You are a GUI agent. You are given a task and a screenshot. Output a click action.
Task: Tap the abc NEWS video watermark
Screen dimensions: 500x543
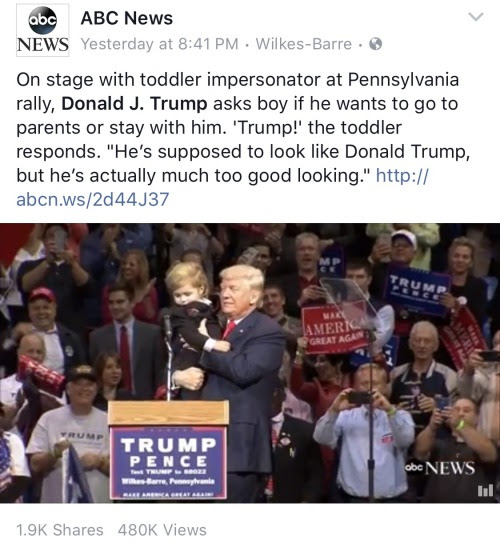click(x=439, y=468)
